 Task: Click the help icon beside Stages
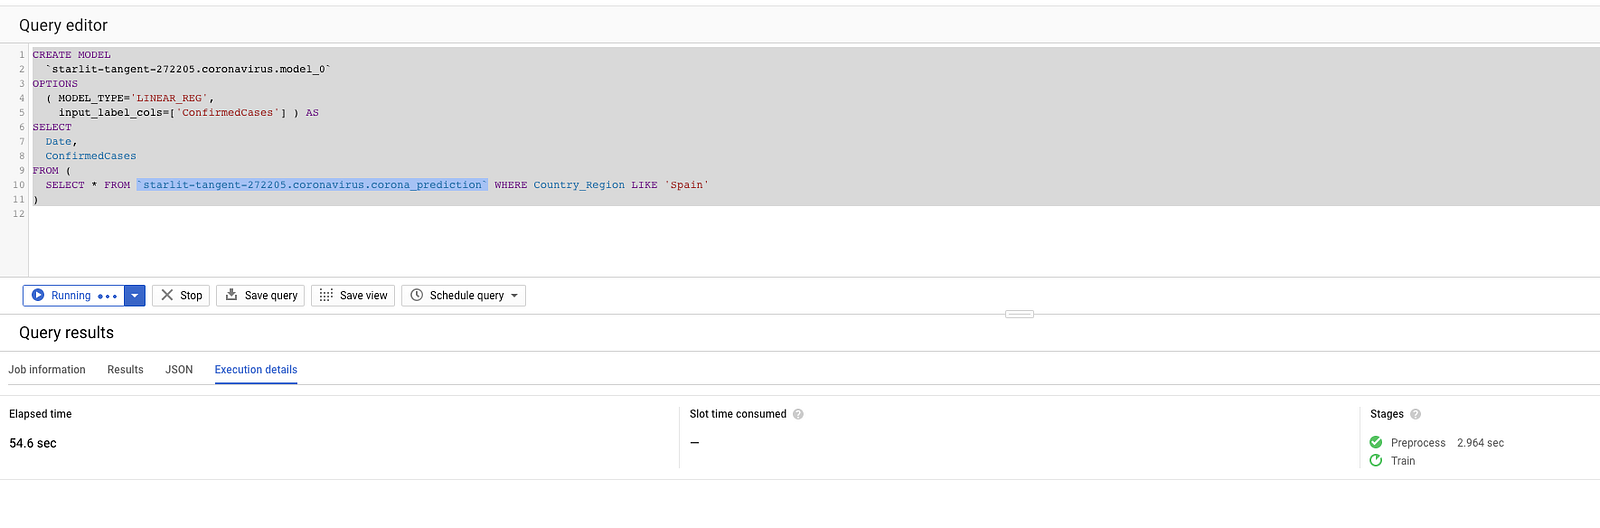1415,414
